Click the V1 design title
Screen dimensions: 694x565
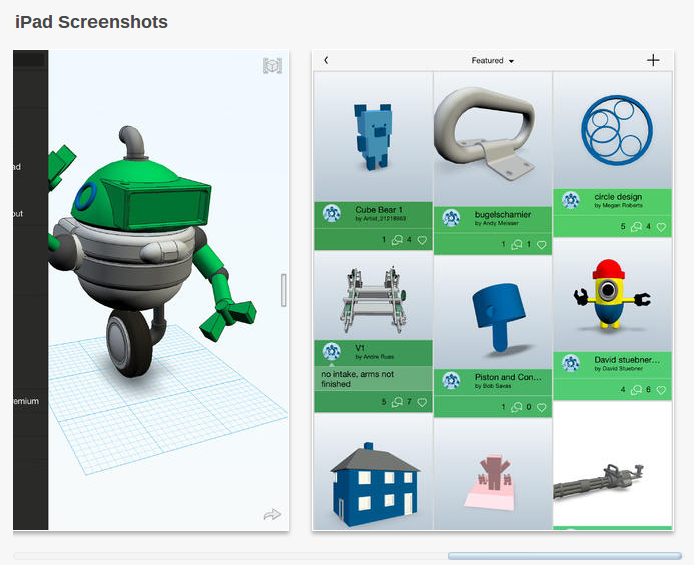(x=360, y=347)
